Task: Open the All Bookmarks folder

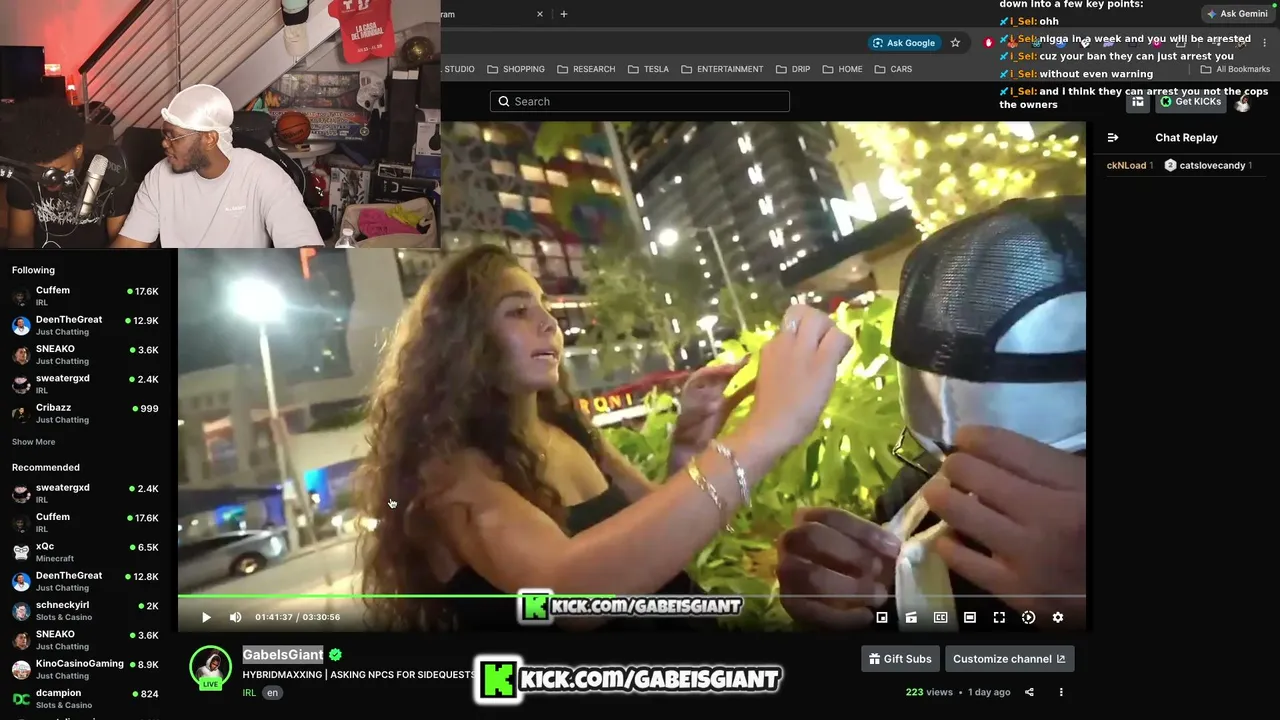Action: pos(1235,69)
